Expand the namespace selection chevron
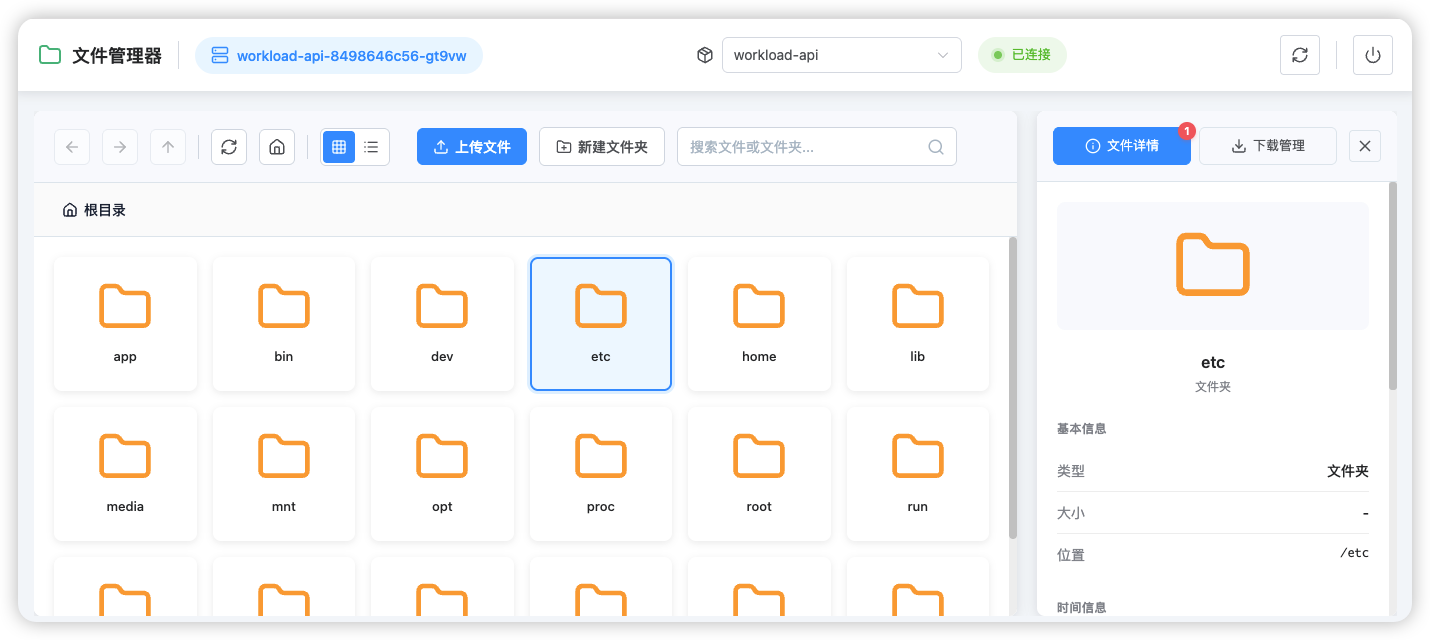Image resolution: width=1430 pixels, height=640 pixels. pos(941,55)
